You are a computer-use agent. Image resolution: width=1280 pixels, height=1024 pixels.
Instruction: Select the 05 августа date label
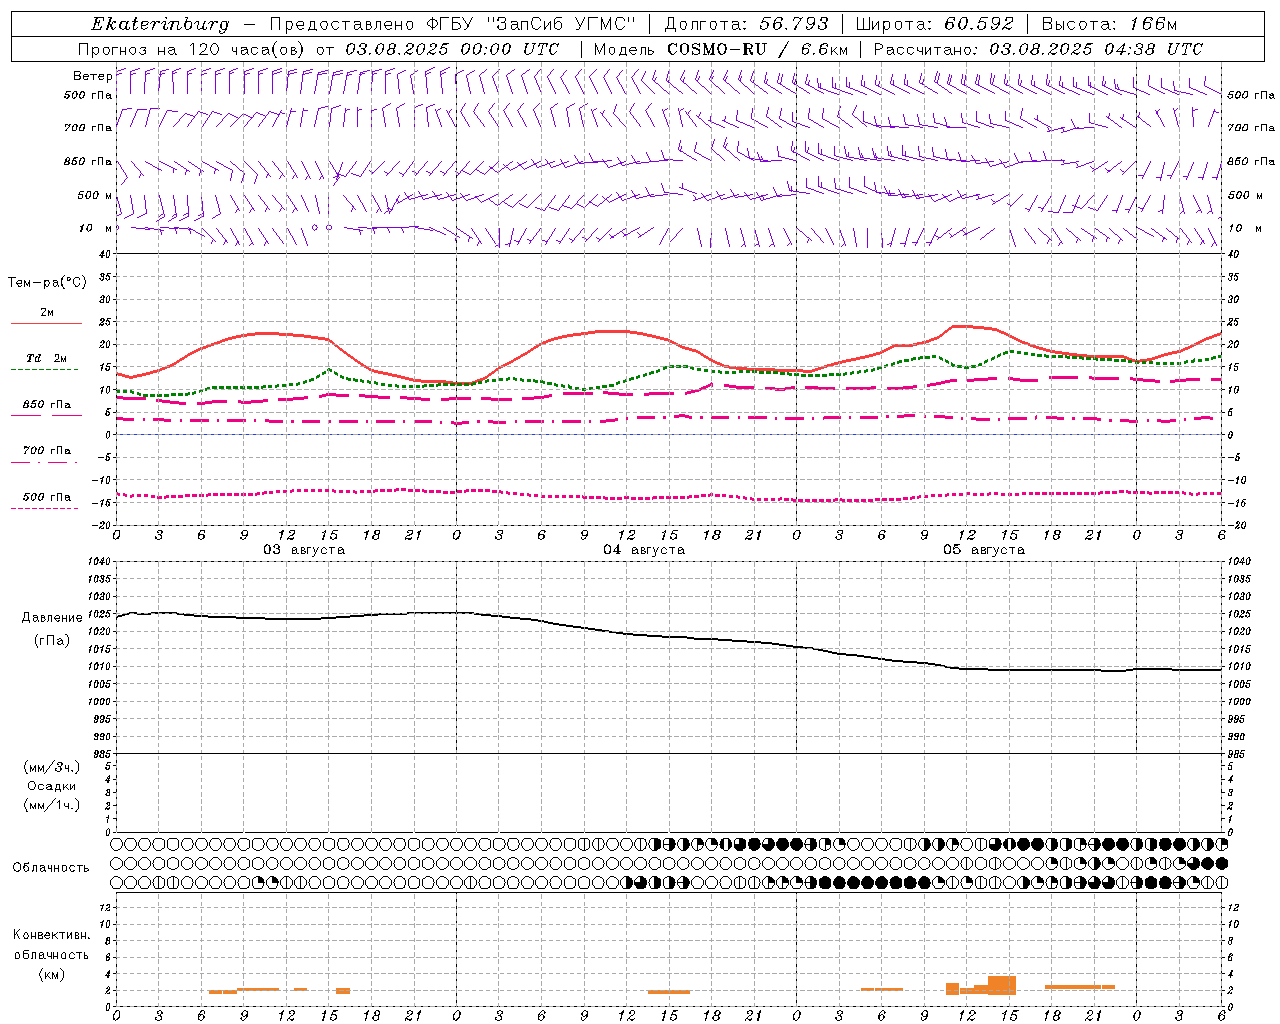click(984, 550)
